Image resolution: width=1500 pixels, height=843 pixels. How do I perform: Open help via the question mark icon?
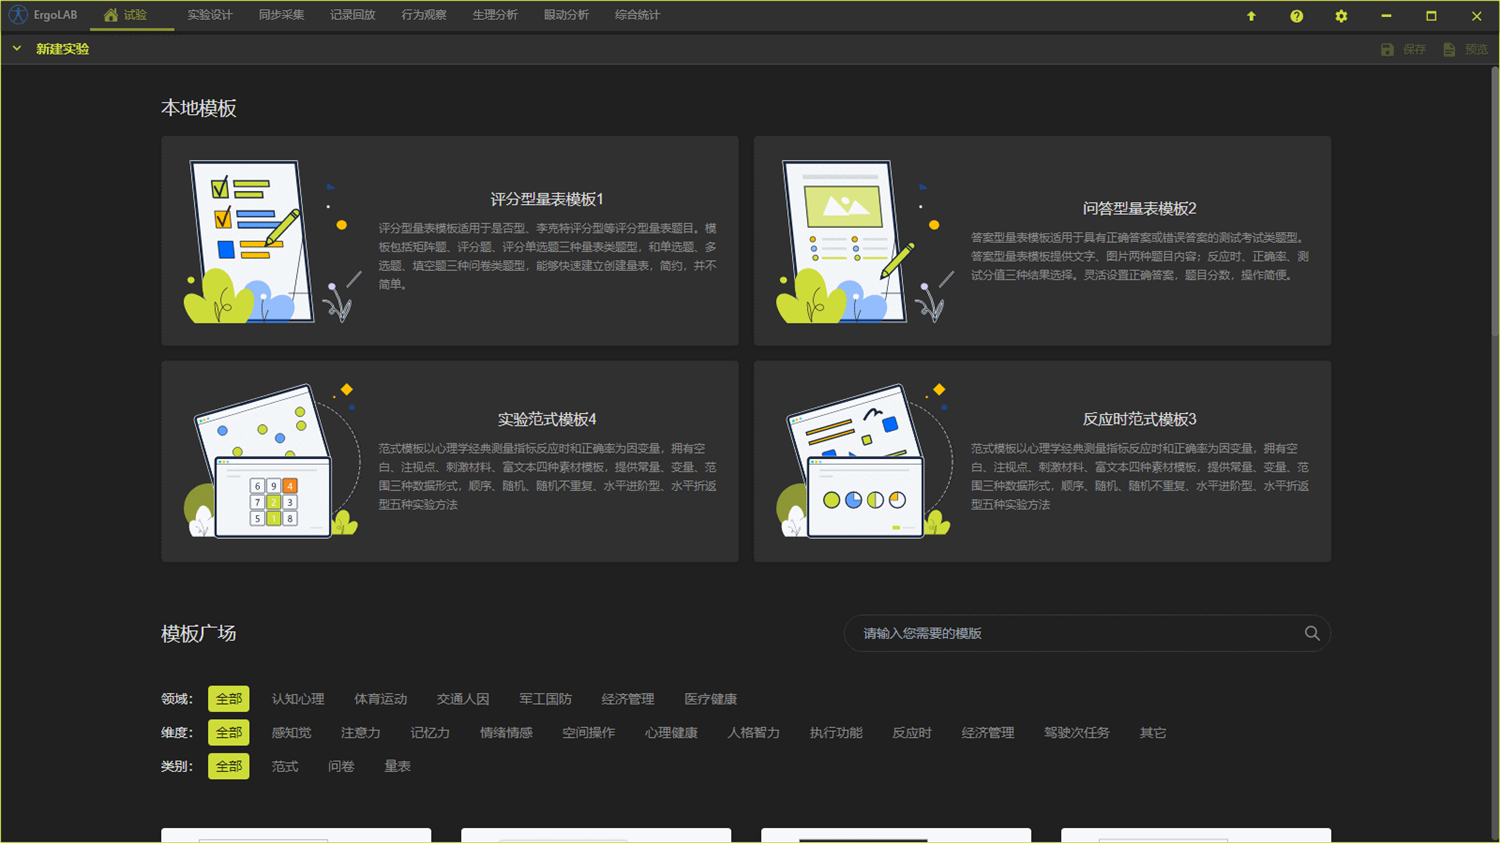[1296, 16]
